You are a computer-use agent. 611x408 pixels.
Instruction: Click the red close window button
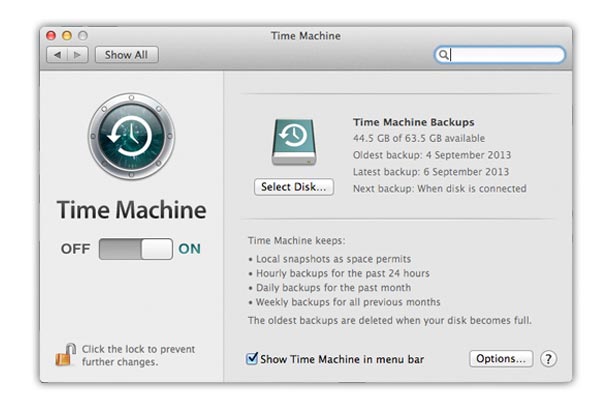pos(51,36)
